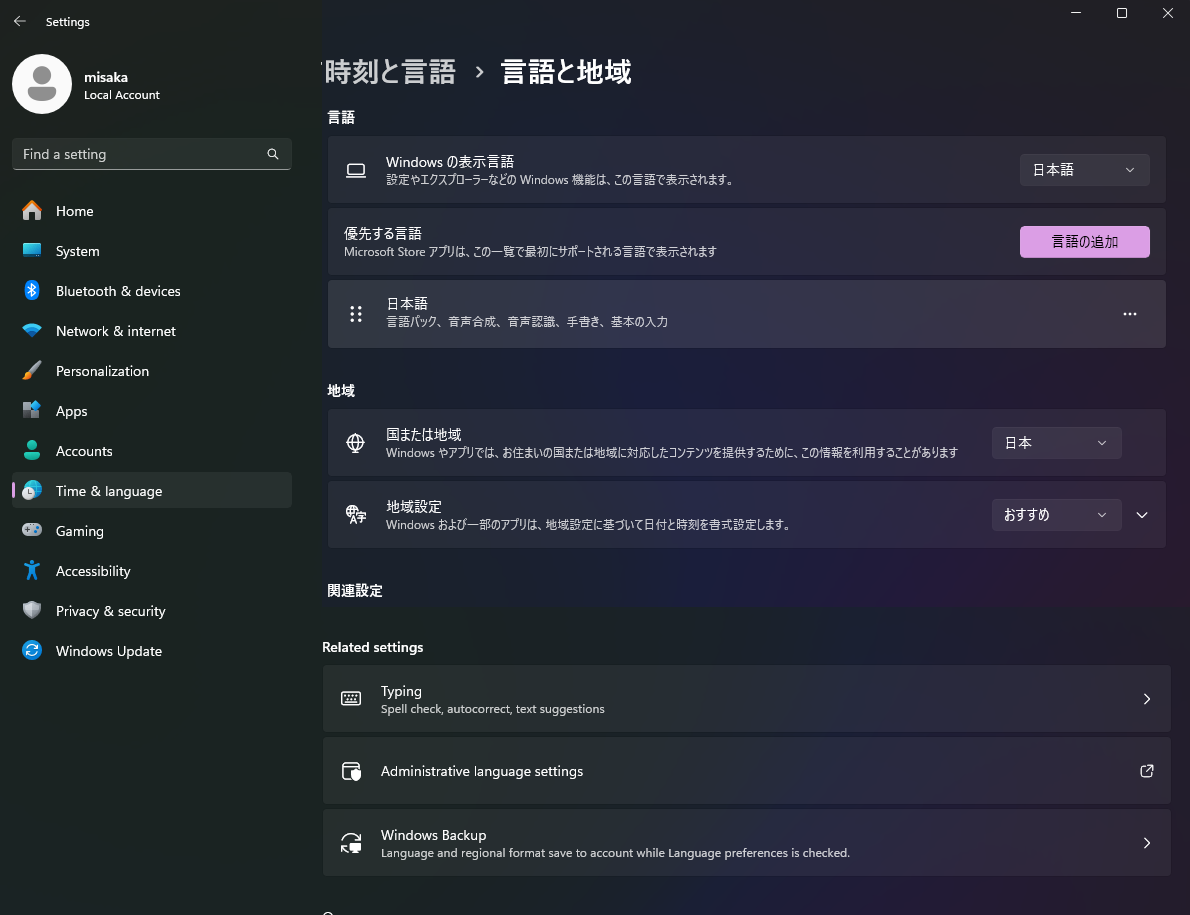This screenshot has height=915, width=1190.
Task: Click the Home house icon
Action: tap(32, 210)
